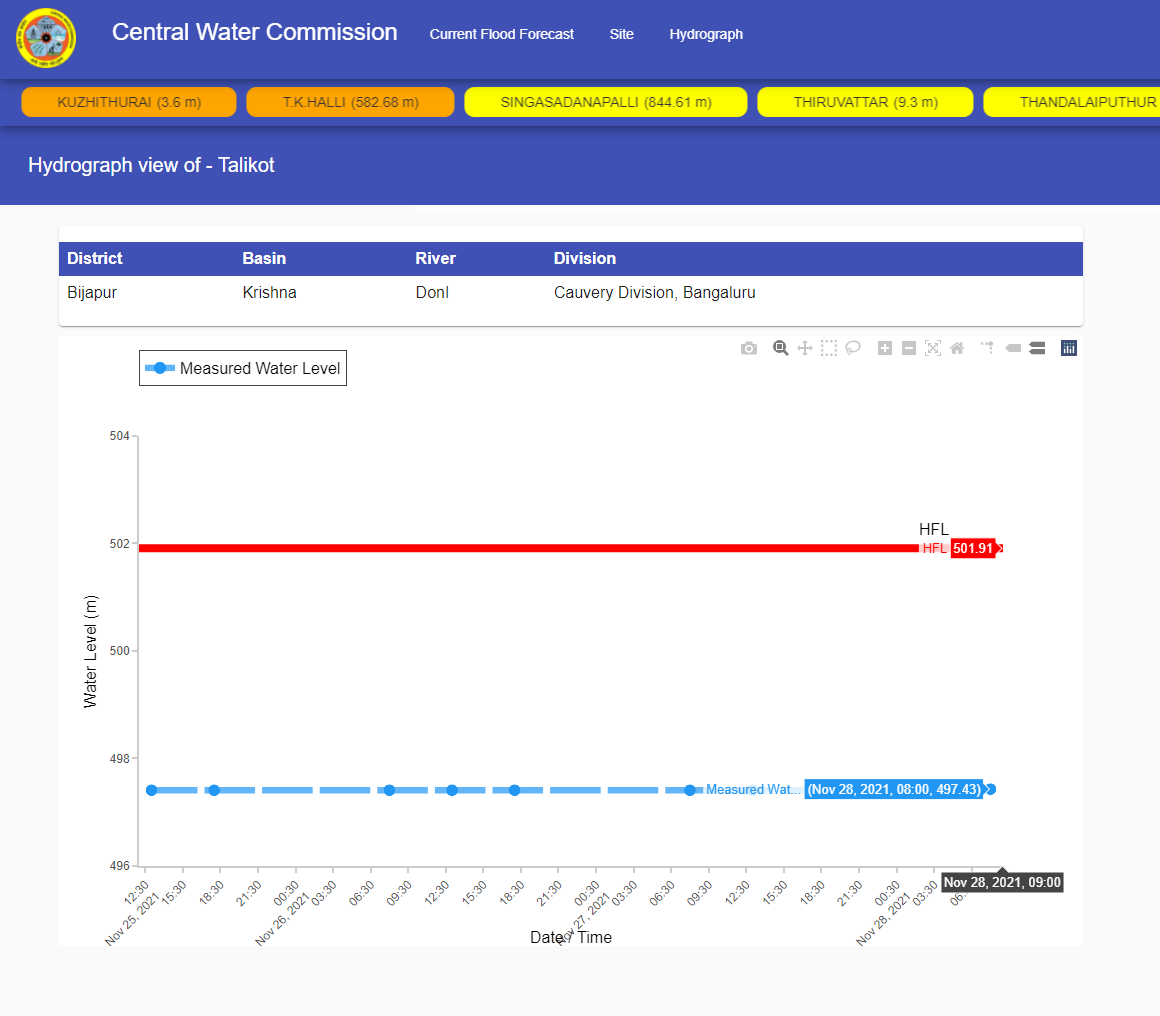Enable show closest data on hover

coord(1013,348)
